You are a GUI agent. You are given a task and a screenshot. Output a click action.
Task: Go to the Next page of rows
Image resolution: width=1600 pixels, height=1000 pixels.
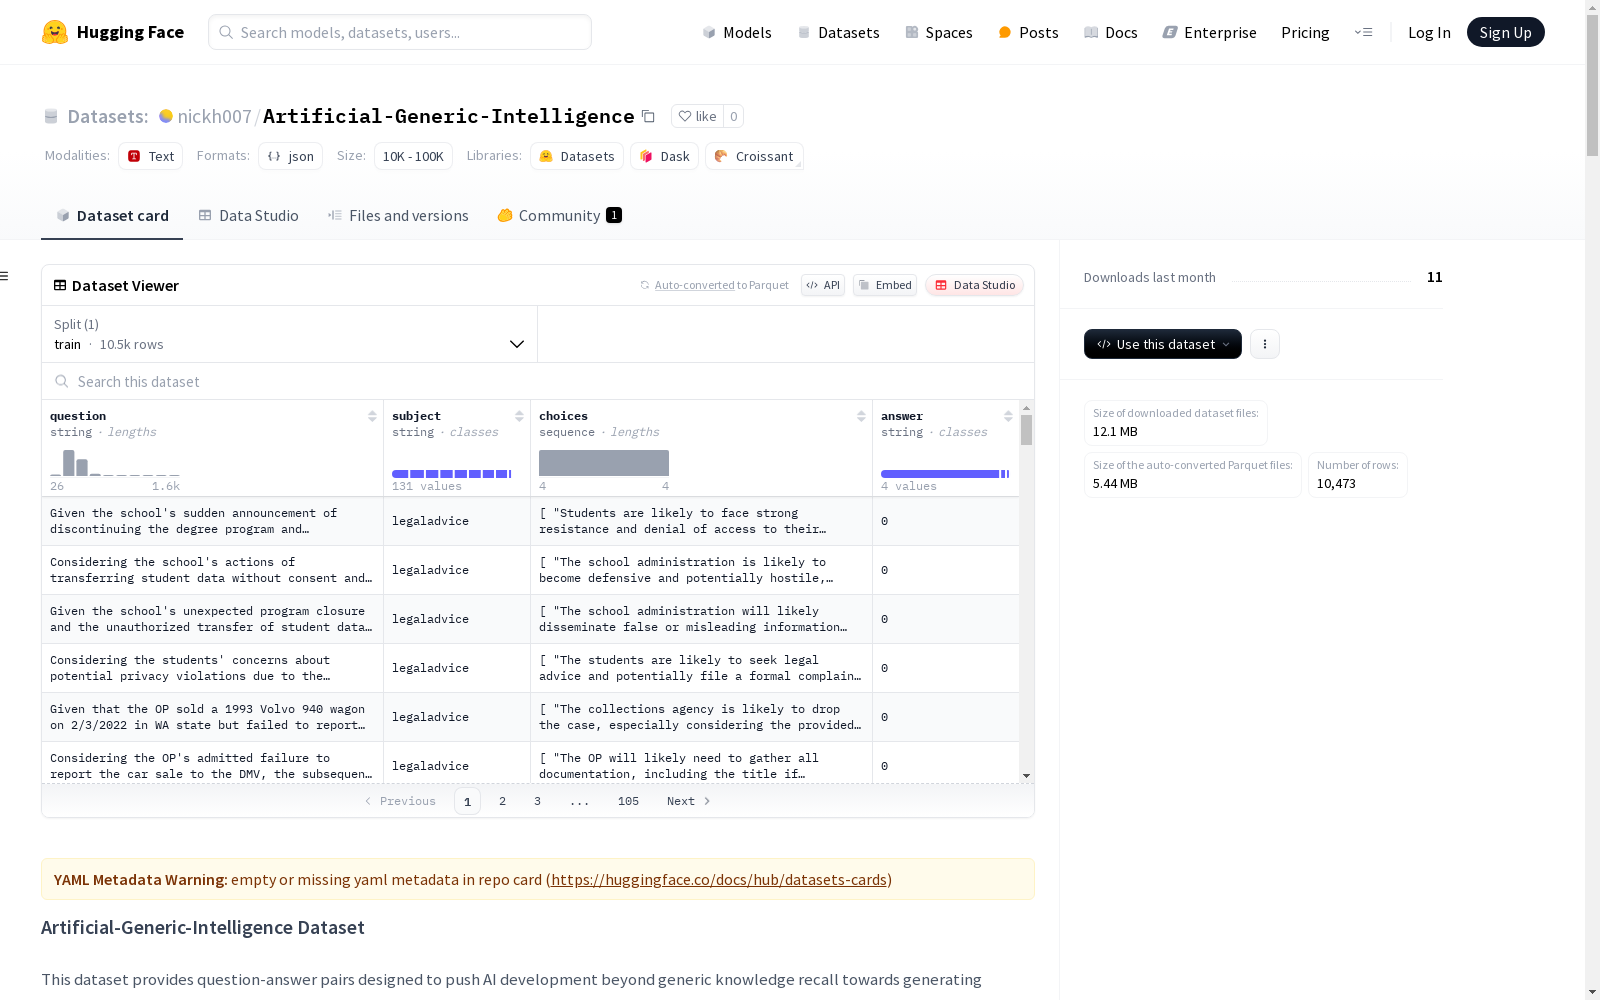689,801
